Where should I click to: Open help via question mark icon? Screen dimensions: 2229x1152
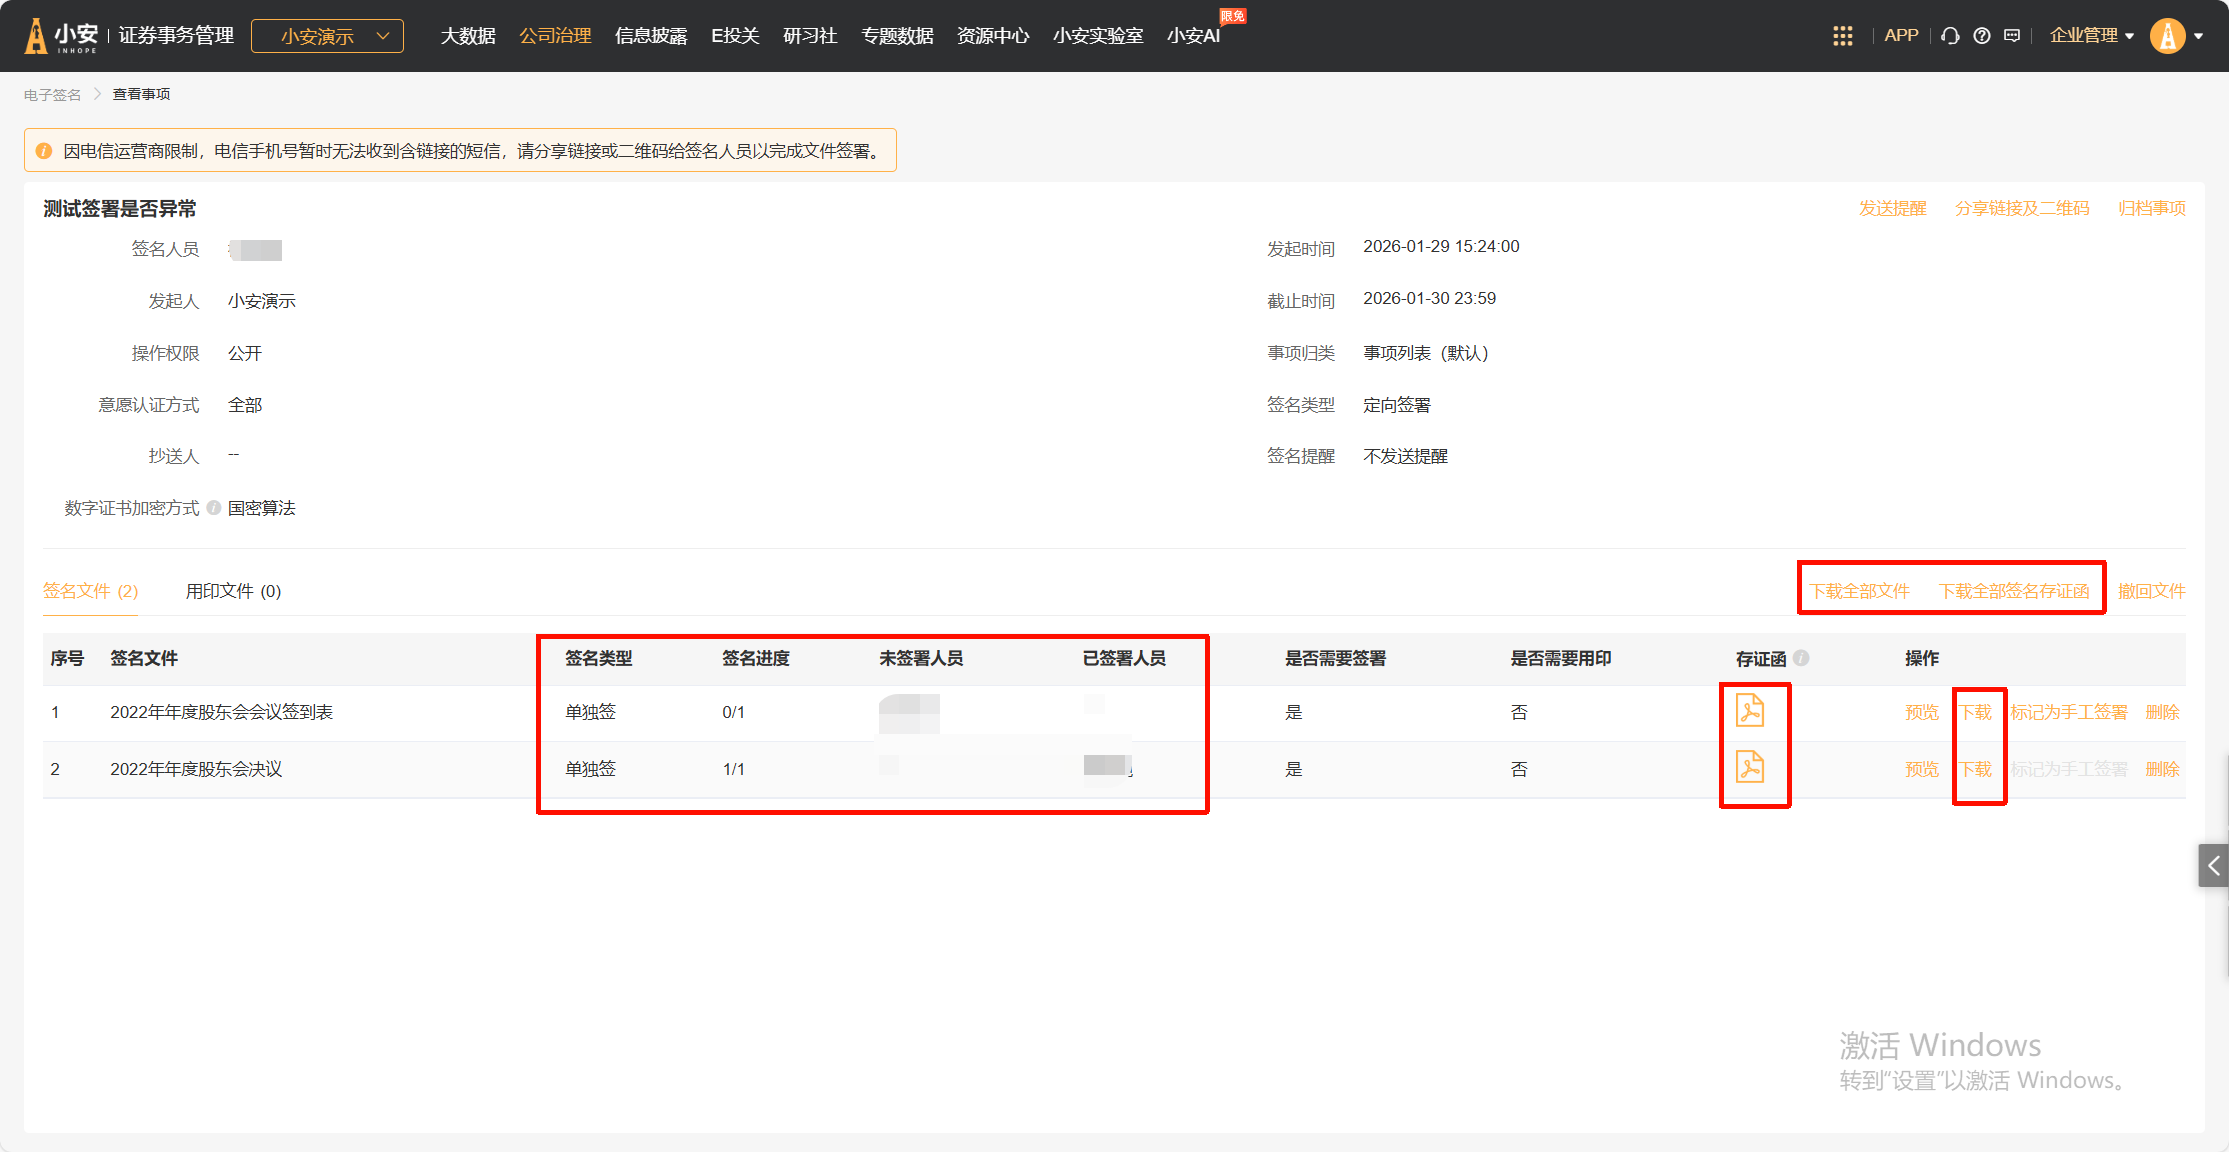(1981, 36)
